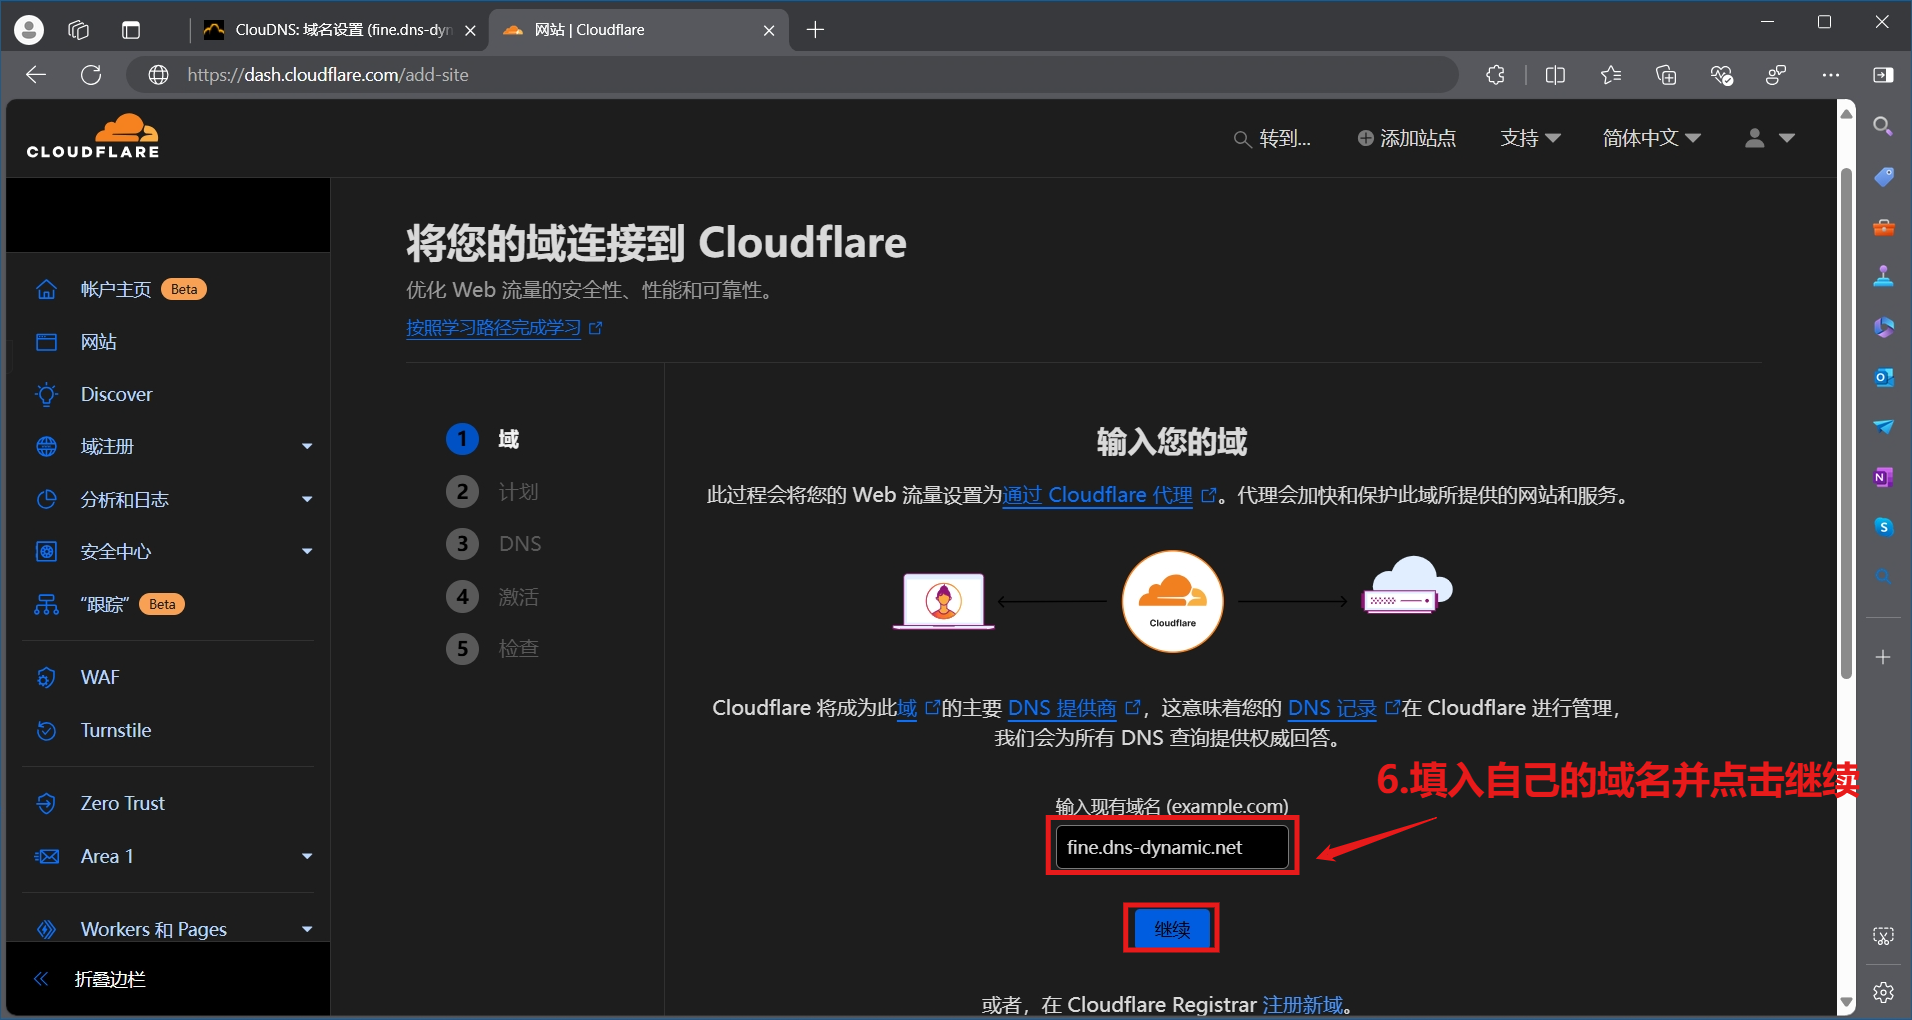Open browser favorites star icon
This screenshot has width=1912, height=1020.
point(1610,75)
